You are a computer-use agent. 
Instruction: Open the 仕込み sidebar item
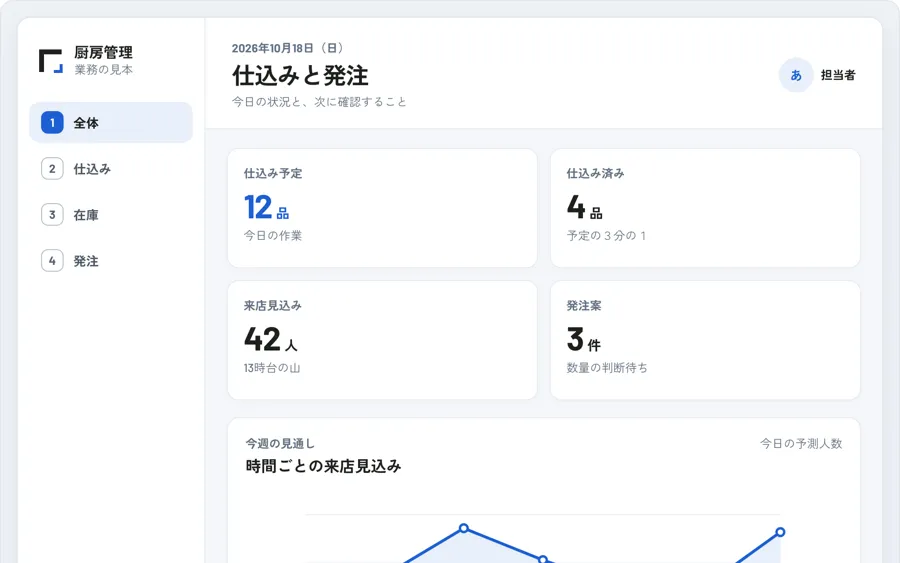111,169
